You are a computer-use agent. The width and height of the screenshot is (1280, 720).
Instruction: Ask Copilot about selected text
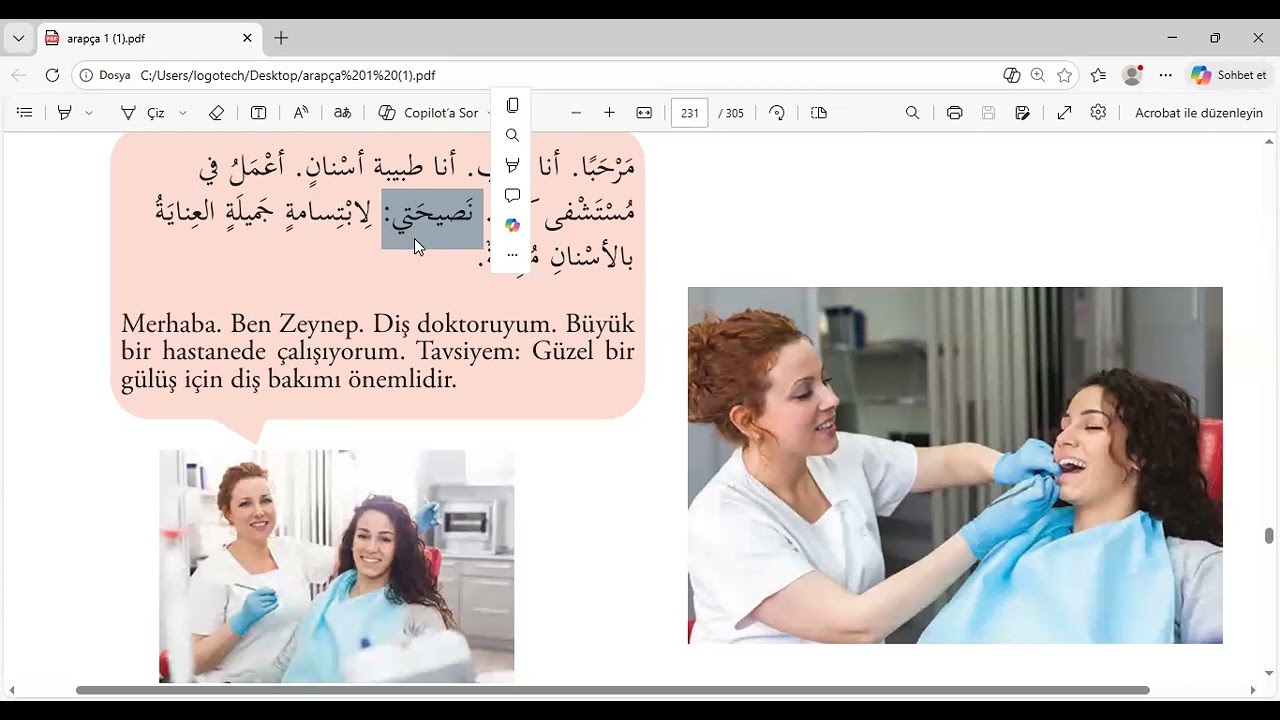tap(512, 225)
